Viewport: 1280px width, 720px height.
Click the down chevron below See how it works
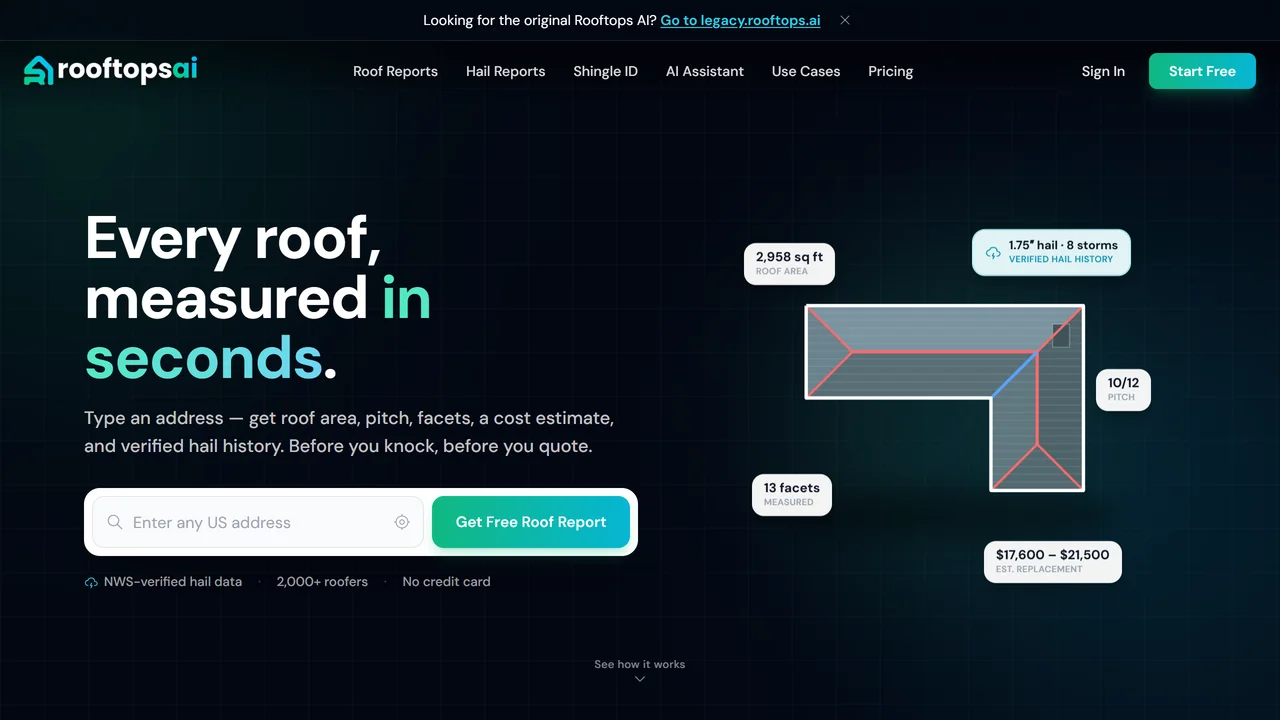pyautogui.click(x=640, y=679)
